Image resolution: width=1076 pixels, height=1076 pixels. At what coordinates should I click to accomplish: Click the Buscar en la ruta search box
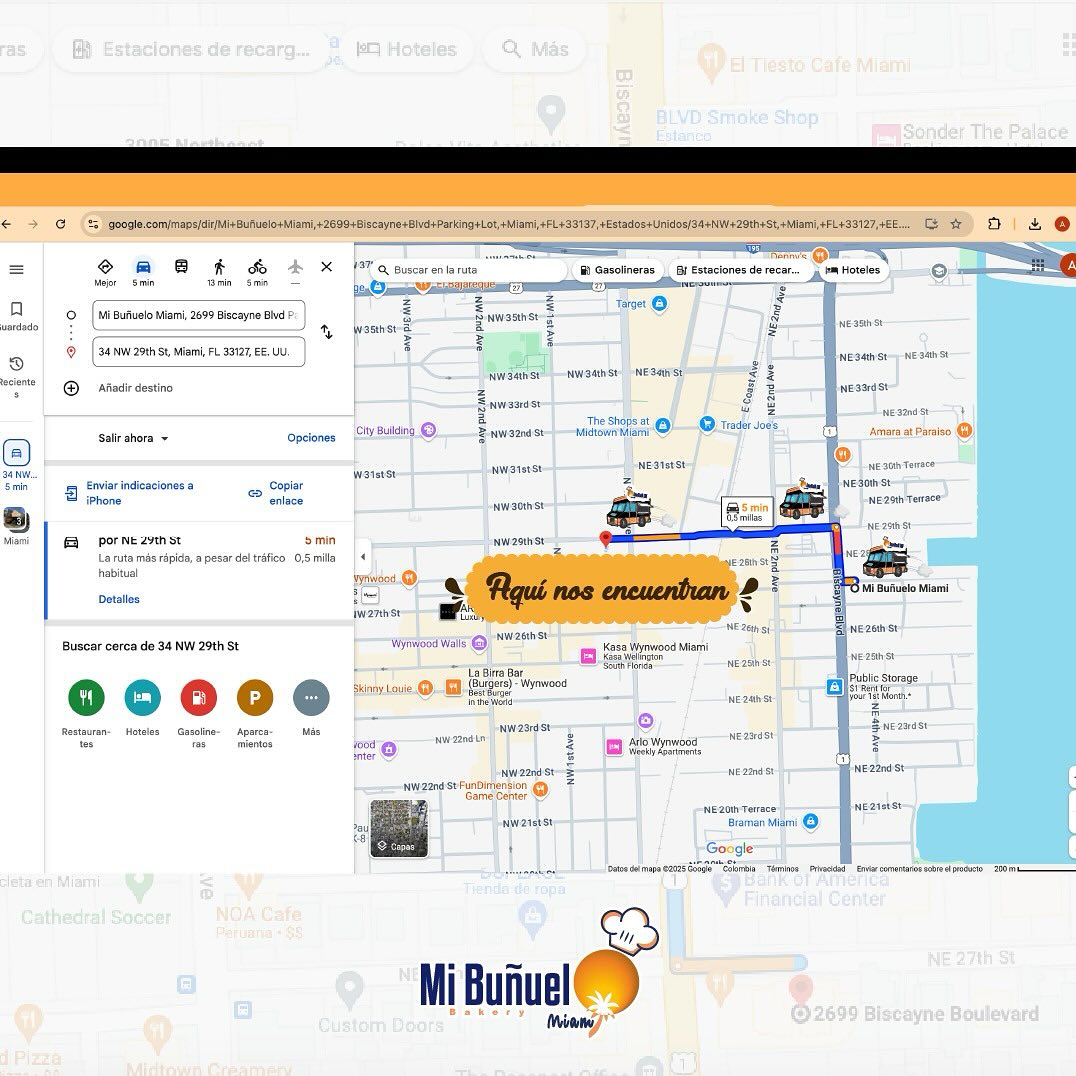(x=469, y=270)
